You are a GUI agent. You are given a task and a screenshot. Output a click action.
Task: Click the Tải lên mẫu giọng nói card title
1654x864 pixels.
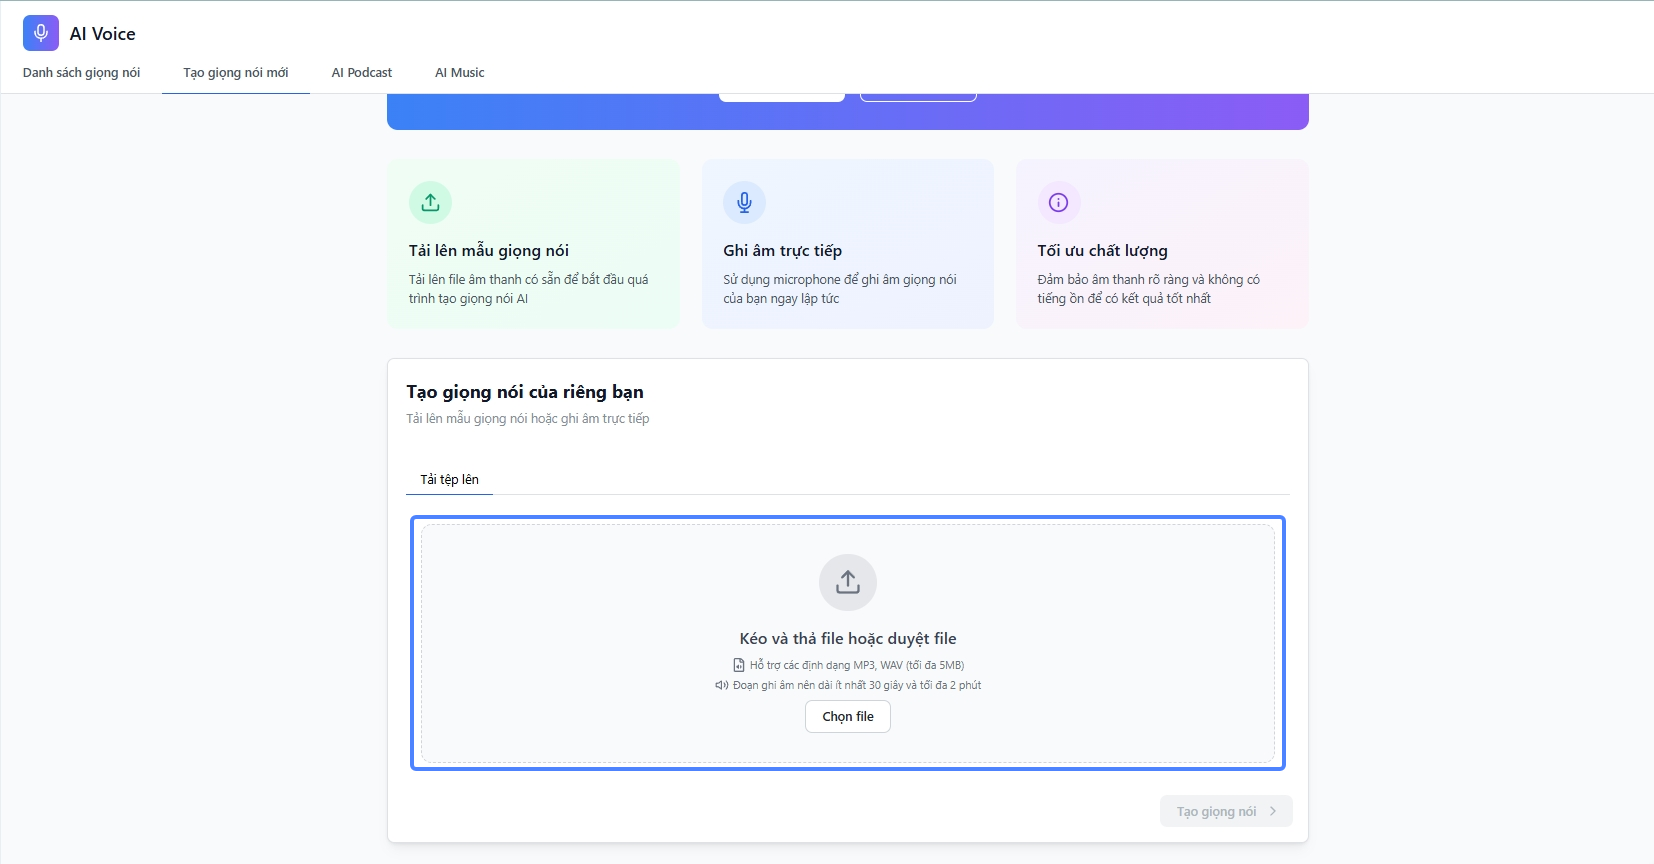point(489,251)
